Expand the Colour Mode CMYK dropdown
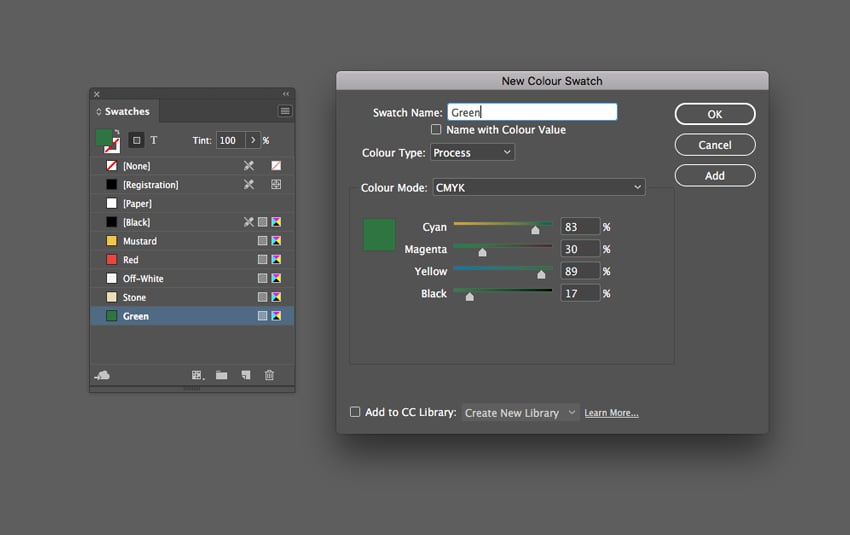 point(538,187)
